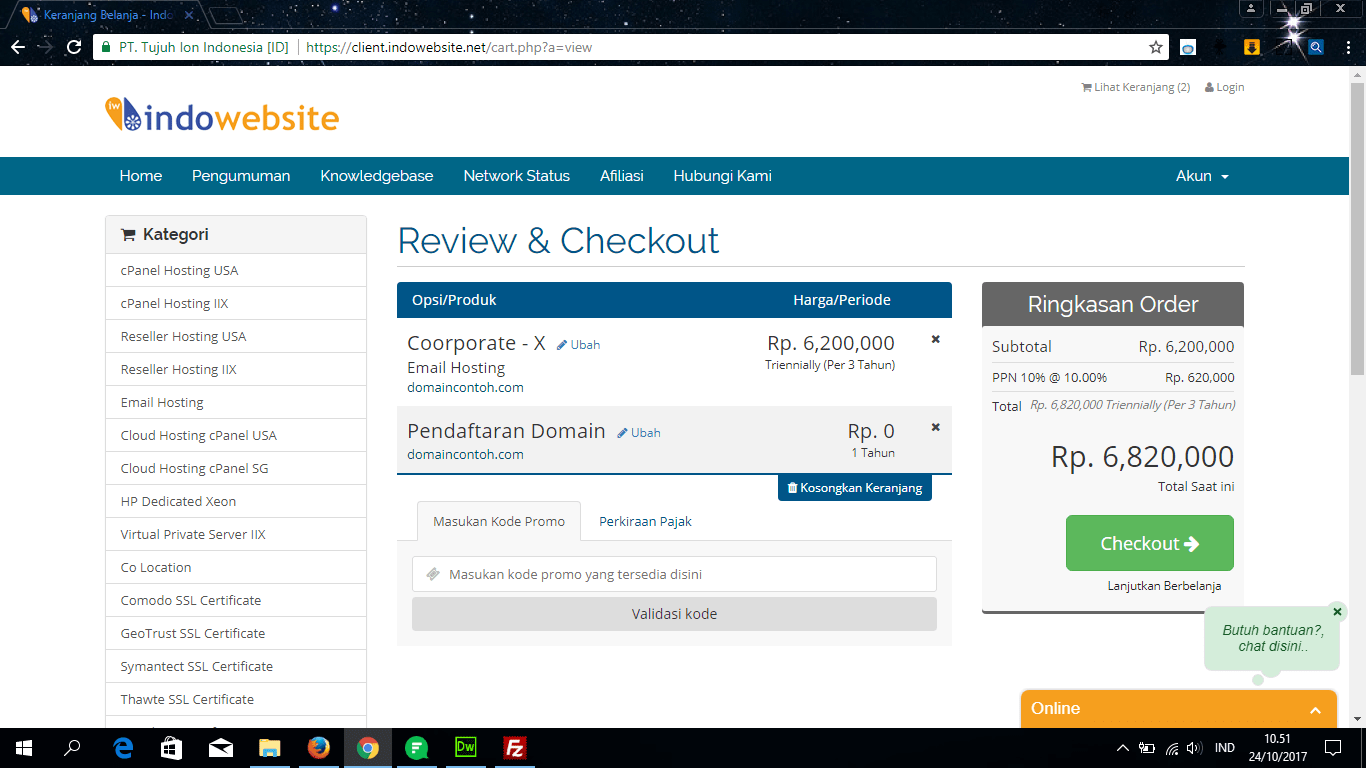Screen dimensions: 1366x768
Task: Open cPanel Hosting USA category
Action: [x=236, y=270]
